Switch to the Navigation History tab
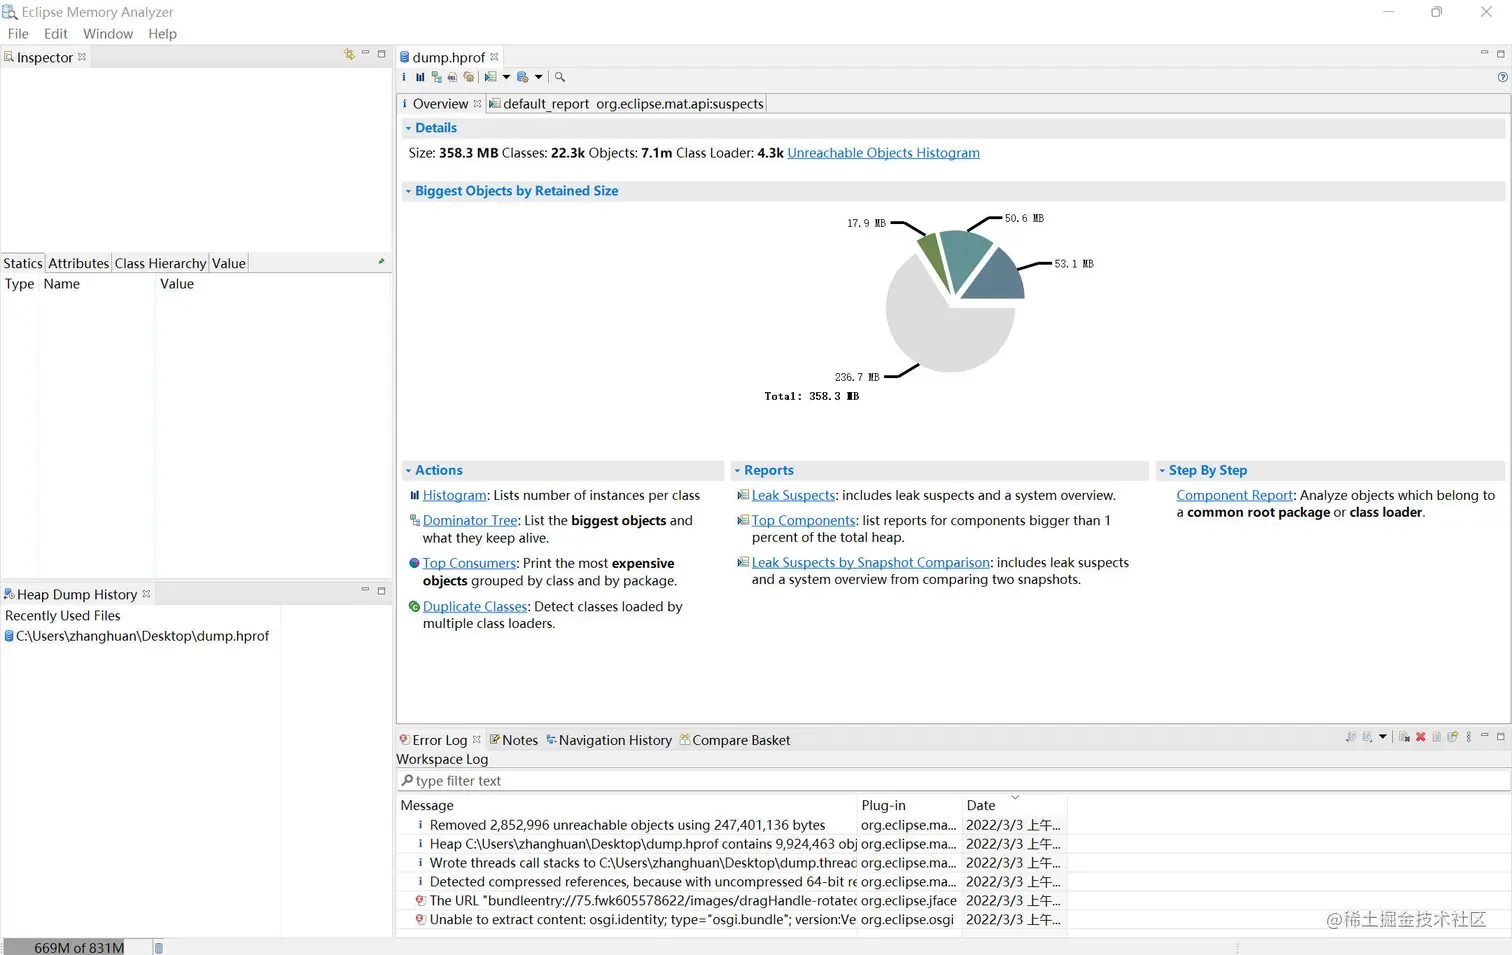The width and height of the screenshot is (1512, 955). (608, 740)
